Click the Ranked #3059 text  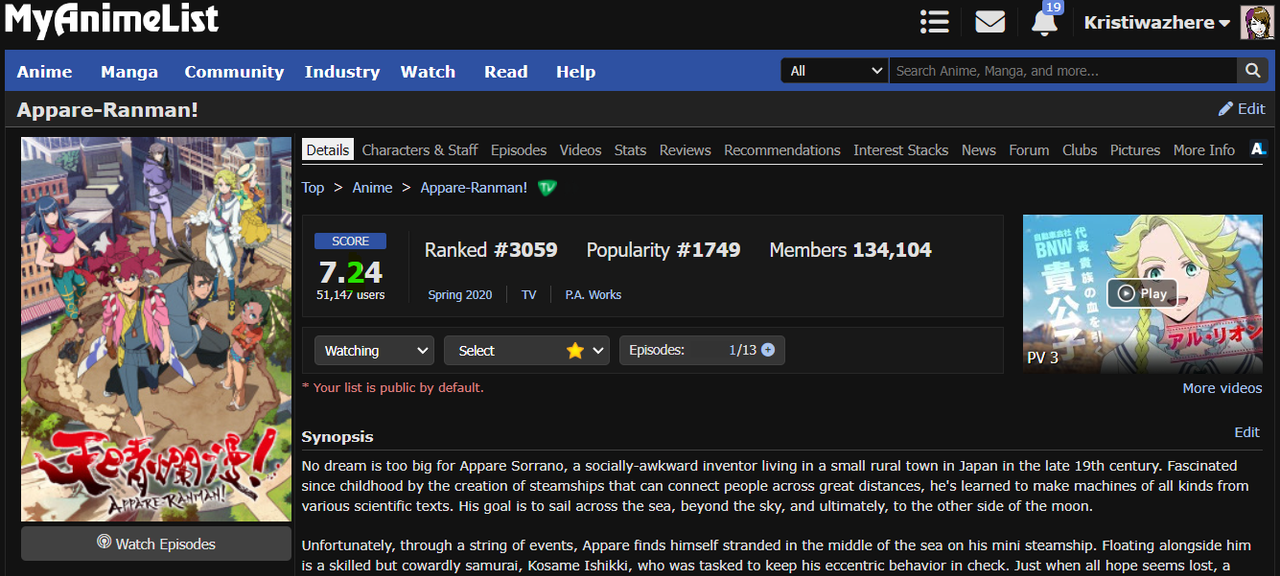coord(491,250)
